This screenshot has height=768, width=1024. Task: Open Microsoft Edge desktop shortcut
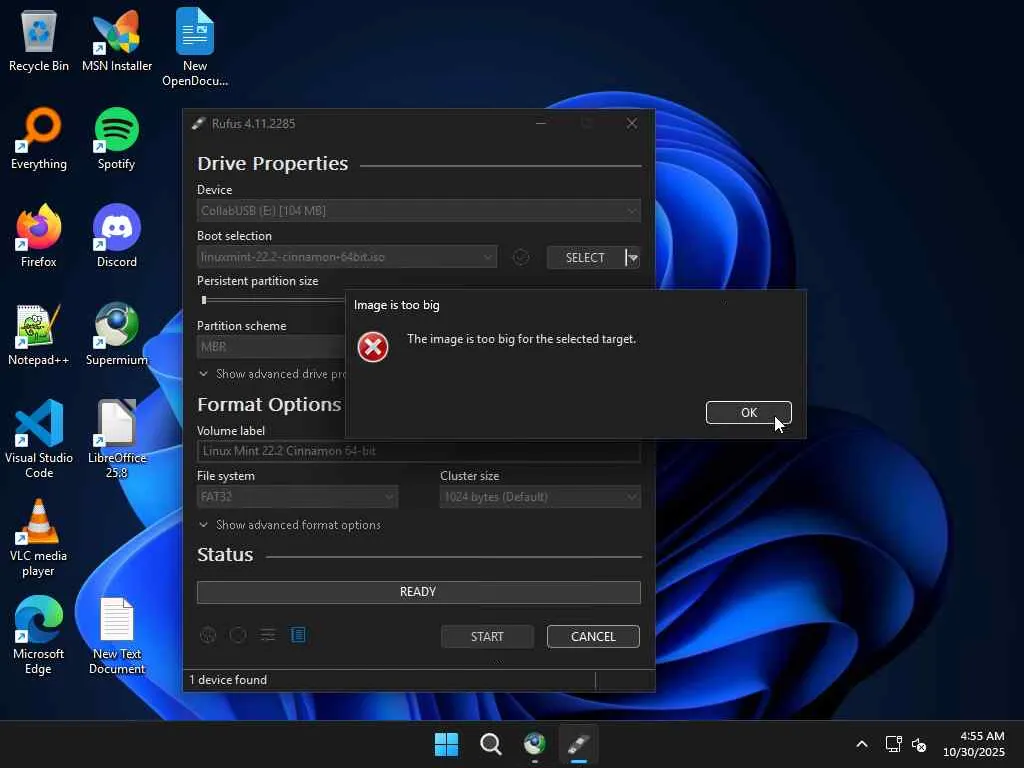39,635
